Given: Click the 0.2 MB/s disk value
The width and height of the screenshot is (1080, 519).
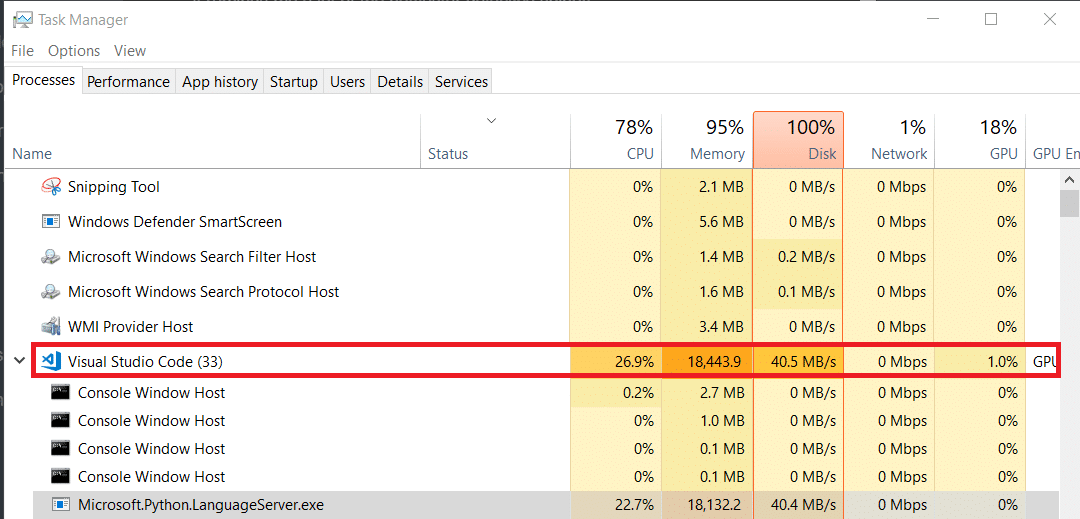Looking at the screenshot, I should tap(798, 257).
